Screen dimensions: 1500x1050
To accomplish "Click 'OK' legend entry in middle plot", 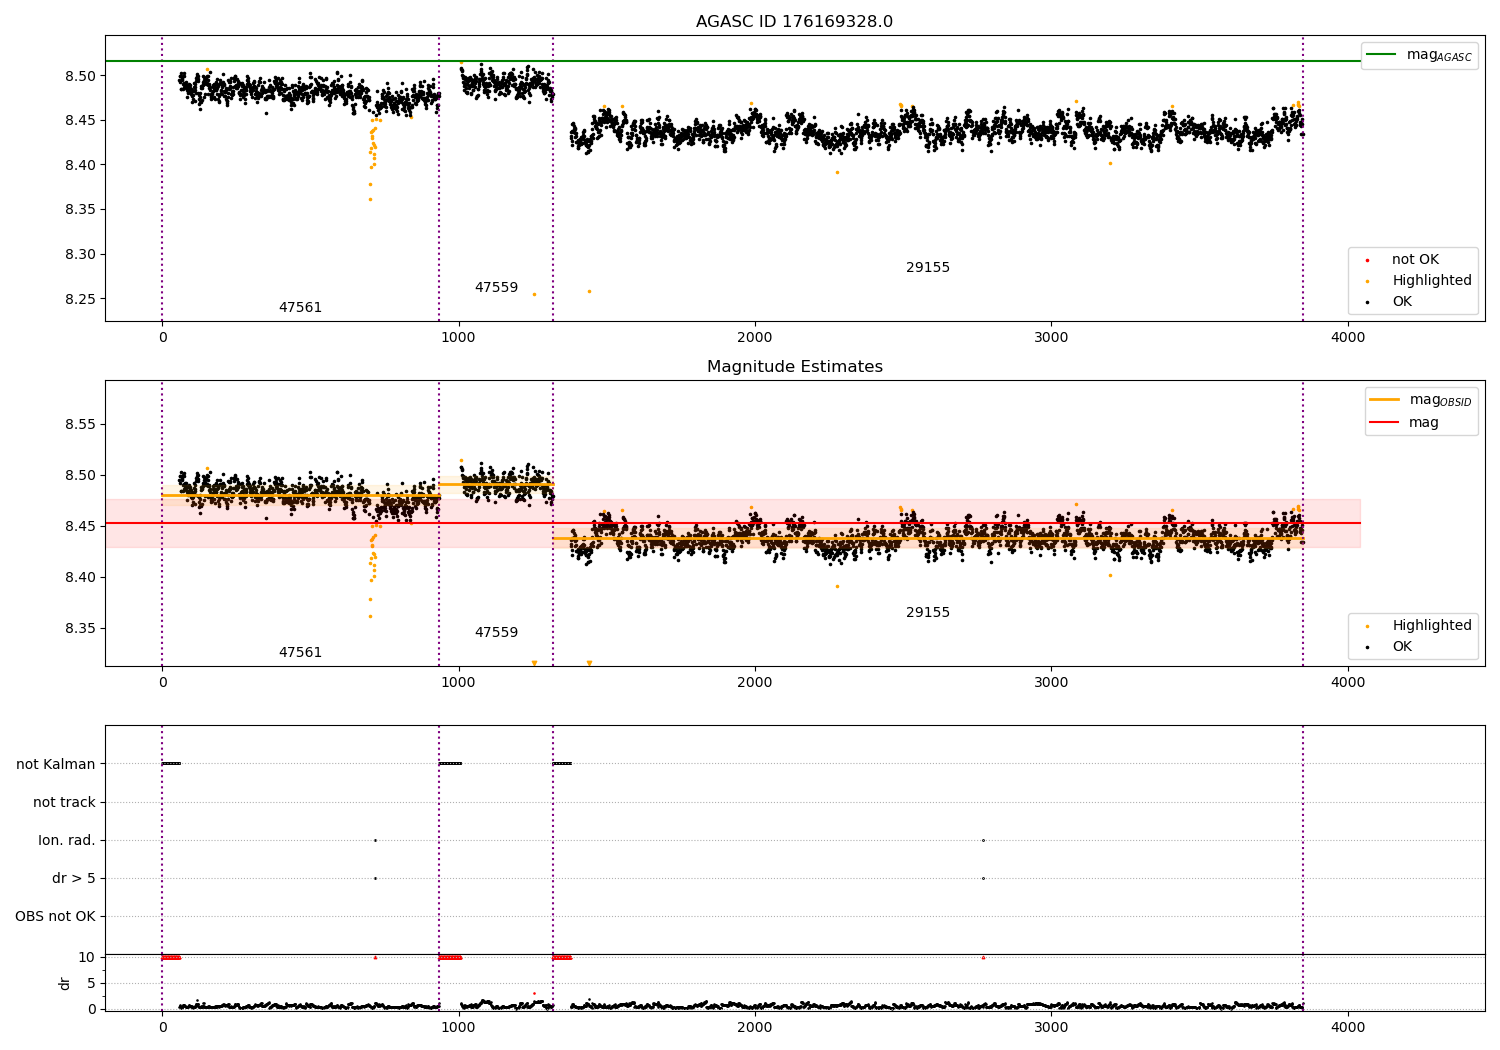I will pyautogui.click(x=1401, y=646).
